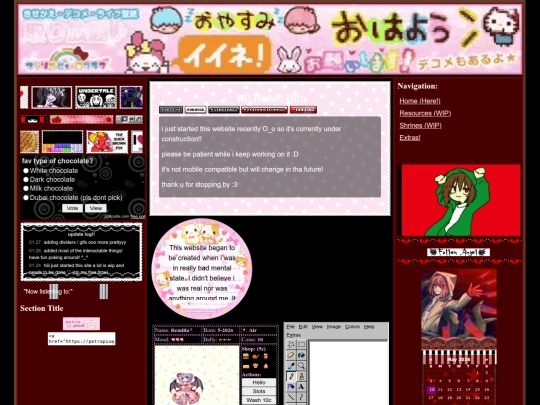Viewport: 540px width, 405px height.
Task: Buy the bread loaf in pet shop
Action: pyautogui.click(x=246, y=366)
